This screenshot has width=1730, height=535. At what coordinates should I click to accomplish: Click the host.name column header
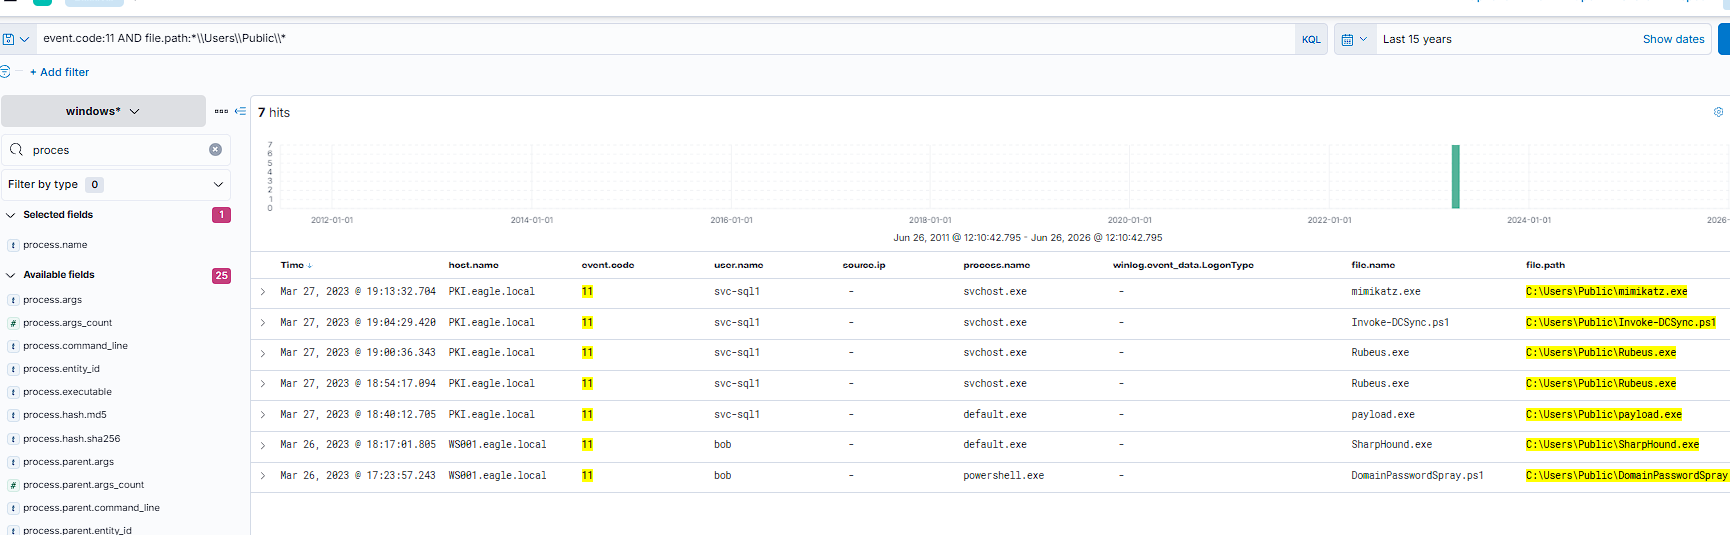tap(473, 265)
